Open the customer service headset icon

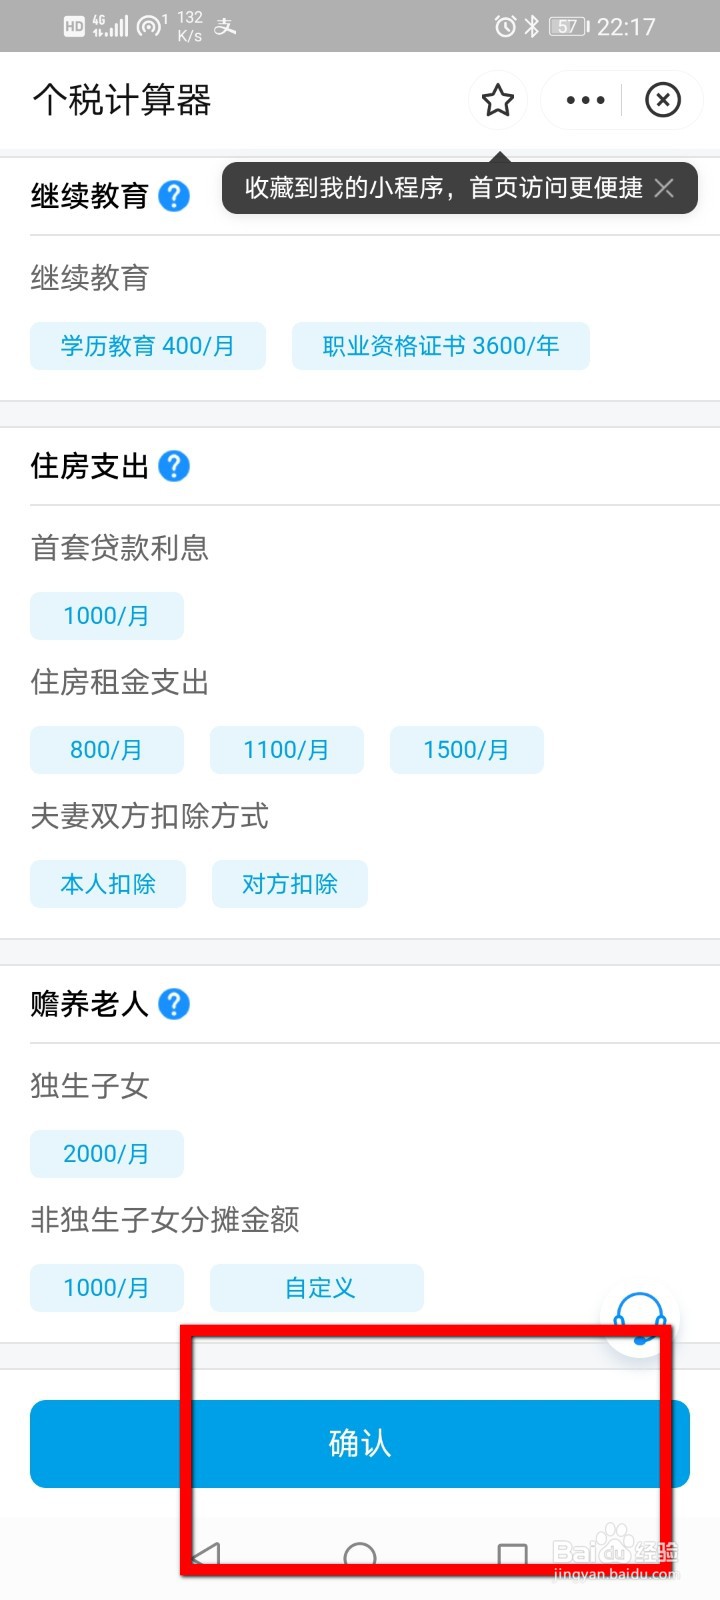[640, 1318]
